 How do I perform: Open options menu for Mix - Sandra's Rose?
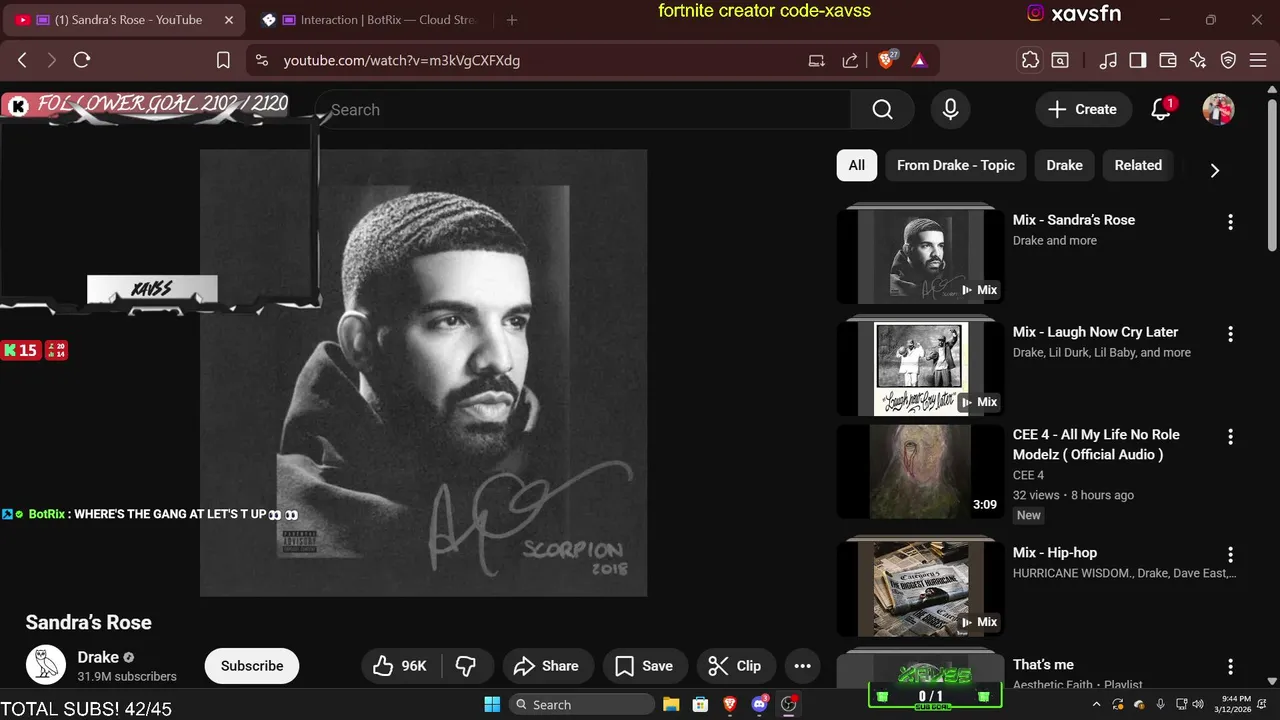tap(1230, 222)
